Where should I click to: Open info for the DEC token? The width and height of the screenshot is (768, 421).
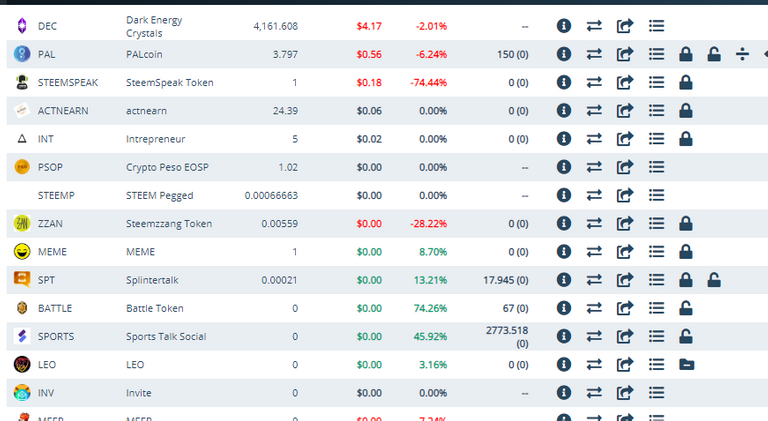point(564,25)
